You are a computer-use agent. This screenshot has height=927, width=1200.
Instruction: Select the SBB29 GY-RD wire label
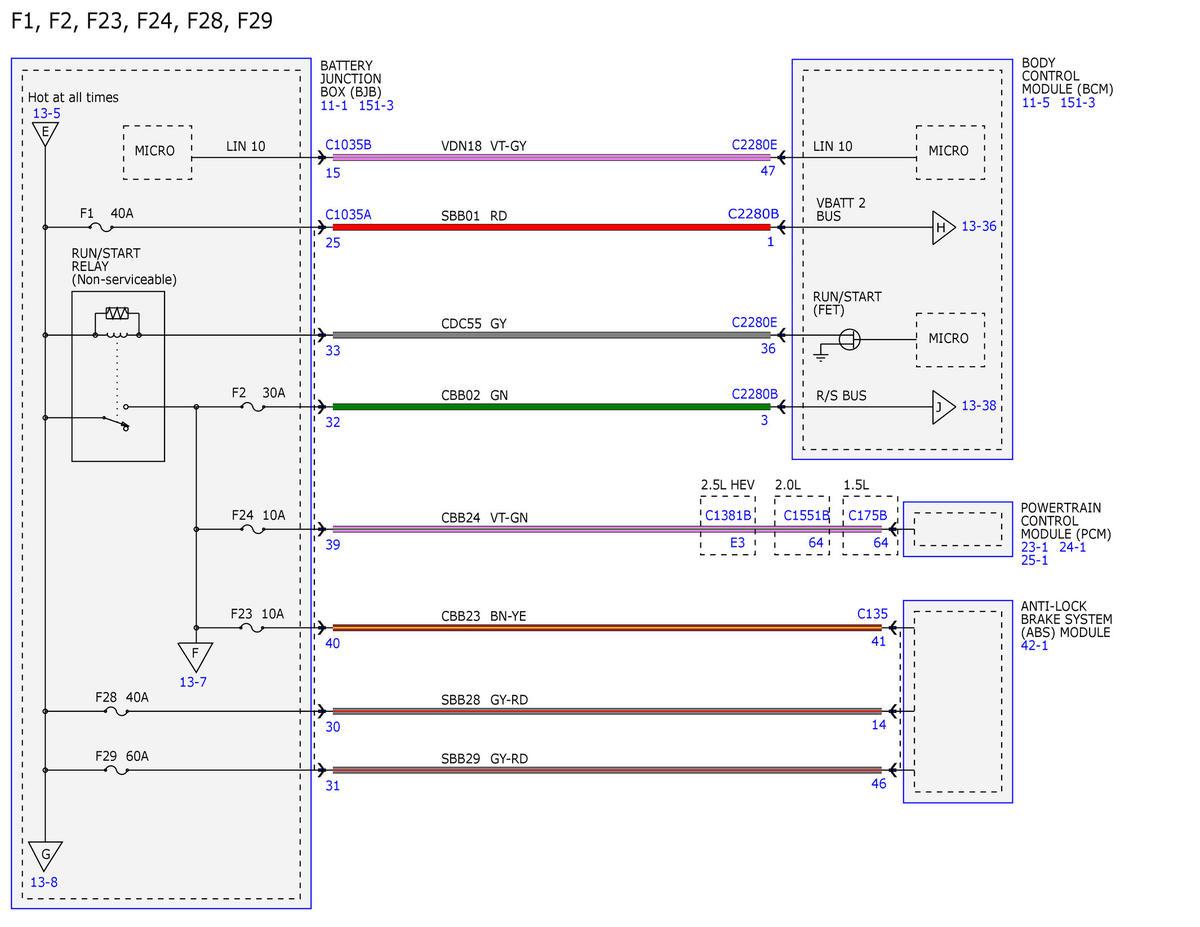484,759
